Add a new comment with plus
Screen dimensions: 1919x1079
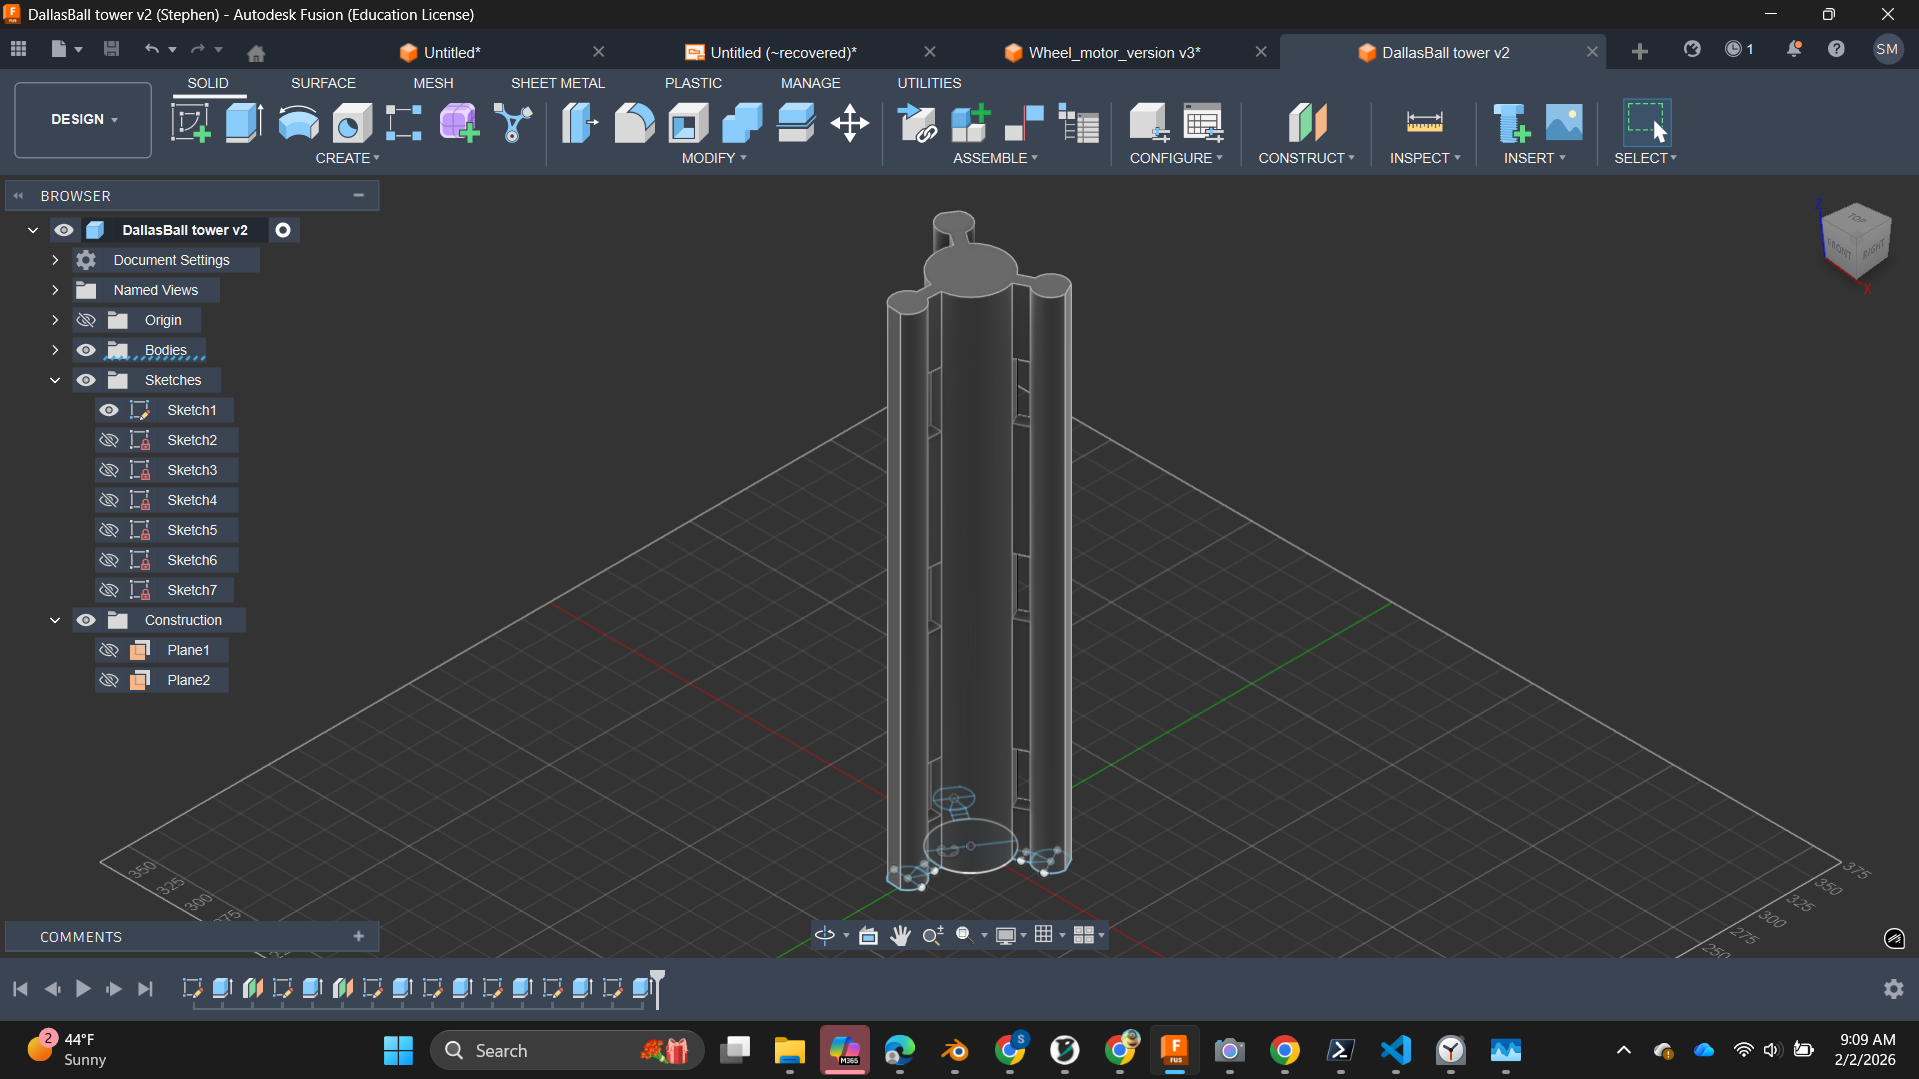click(358, 936)
